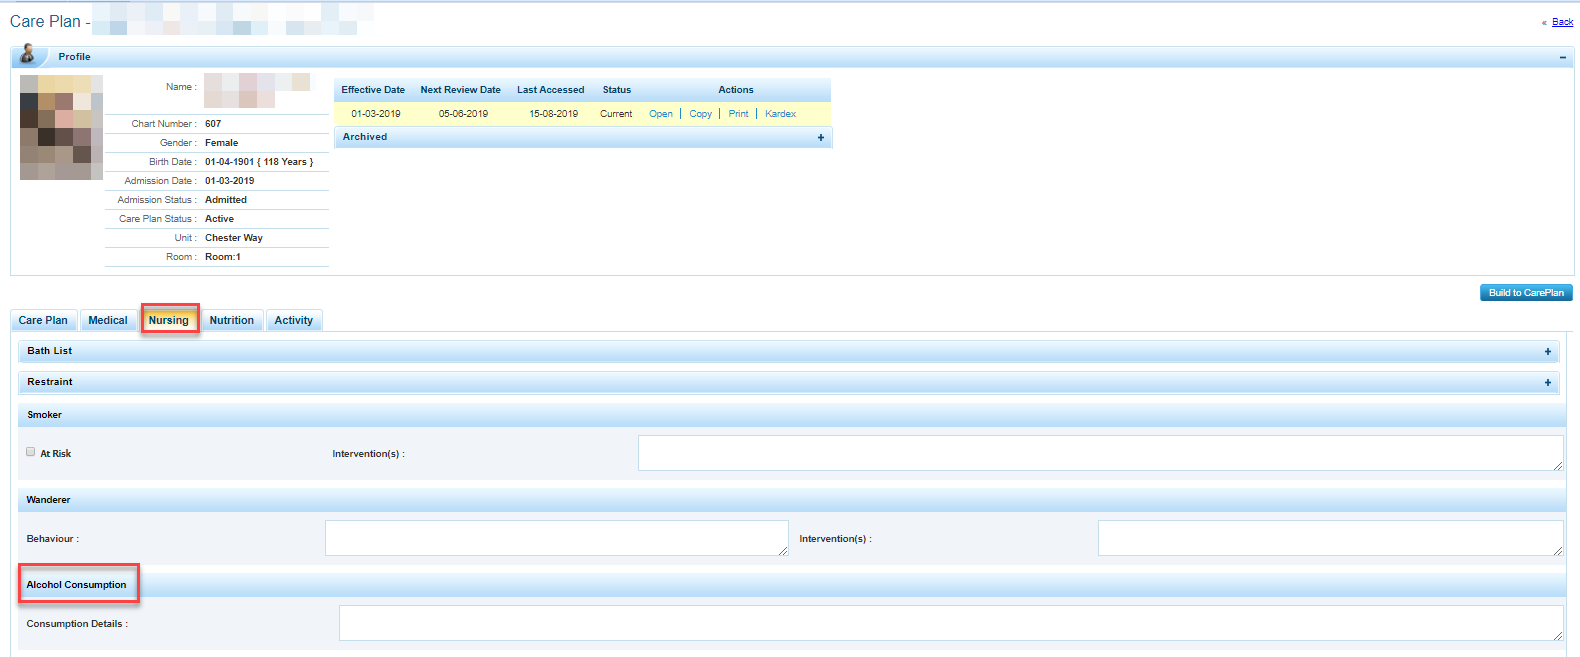The height and width of the screenshot is (657, 1580).
Task: Click the Profile person icon
Action: [x=28, y=55]
